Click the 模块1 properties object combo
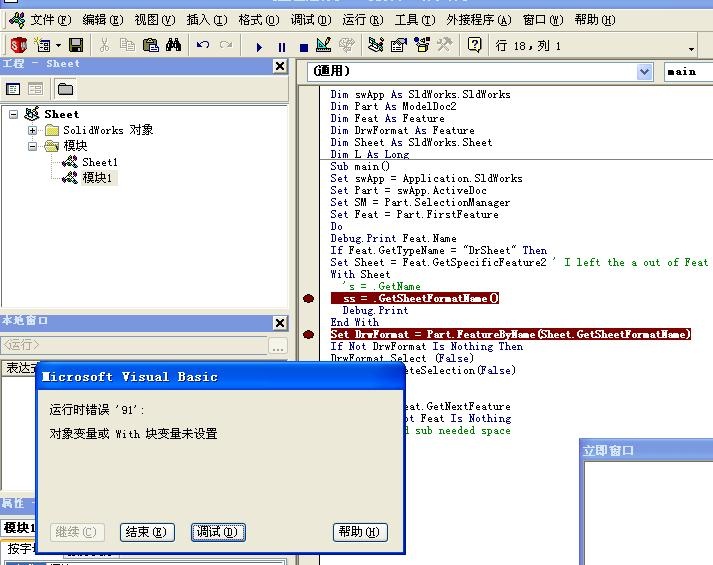713x565 pixels. pos(18,528)
